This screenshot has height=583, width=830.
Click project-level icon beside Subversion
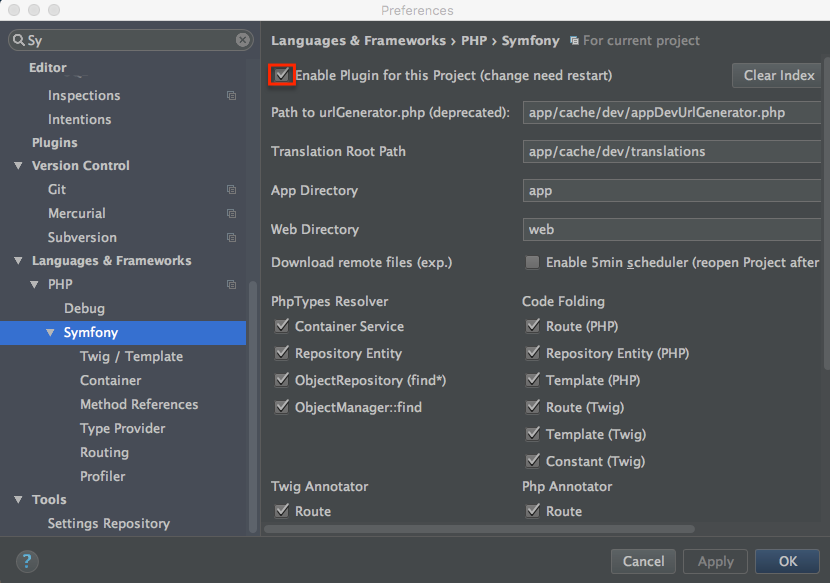231,237
